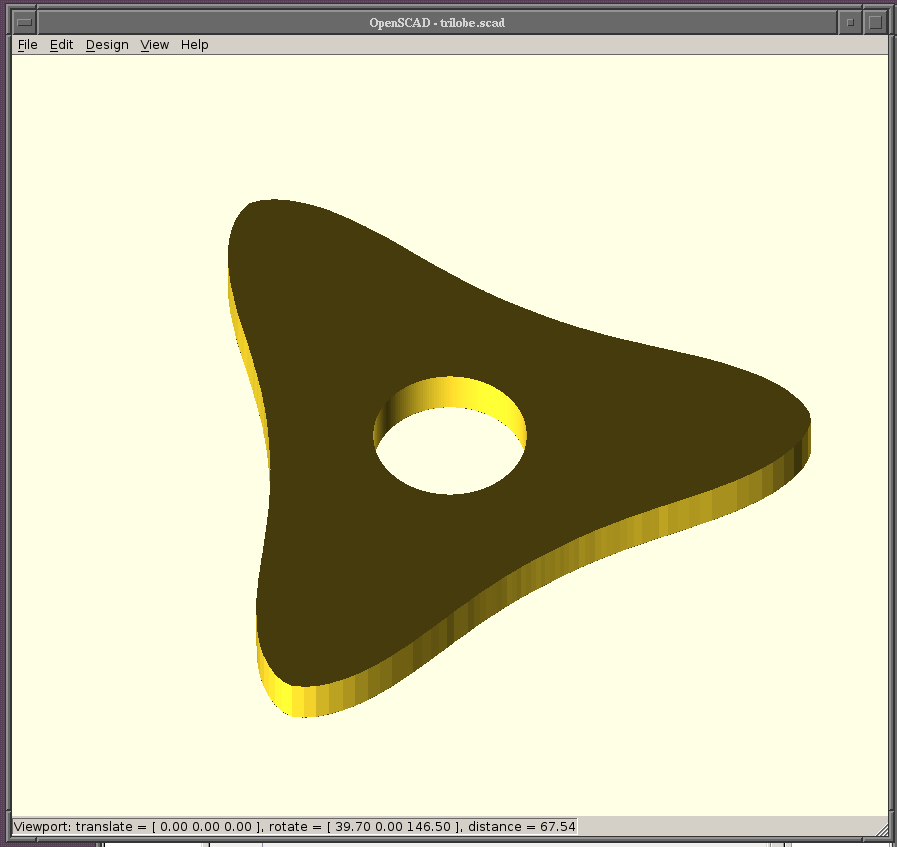Screen dimensions: 897x847
Task: Click the OpenSCAD - trilobe.scad title bar
Action: click(x=437, y=22)
